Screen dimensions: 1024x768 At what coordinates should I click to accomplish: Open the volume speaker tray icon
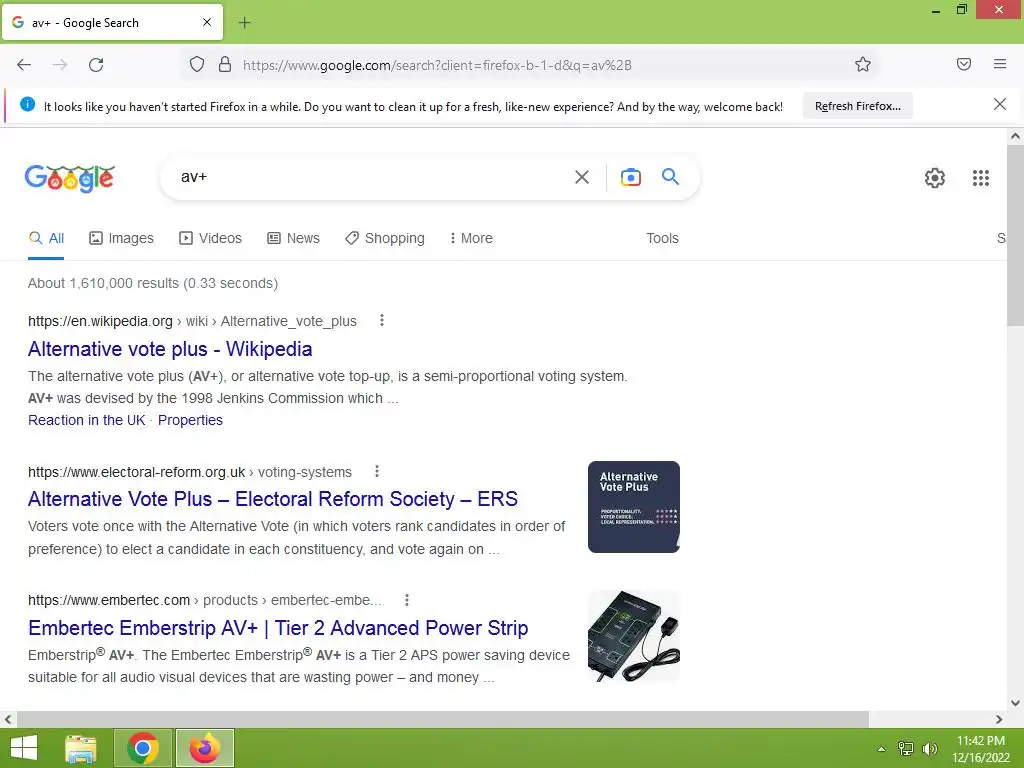coord(929,748)
